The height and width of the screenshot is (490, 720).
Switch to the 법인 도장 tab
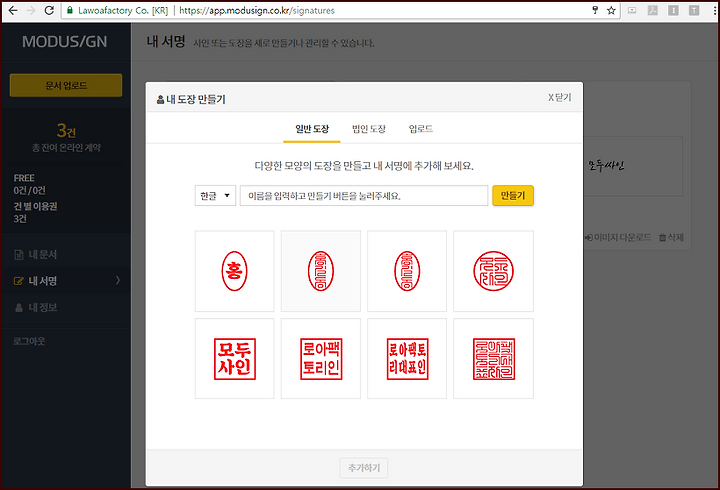[x=369, y=129]
